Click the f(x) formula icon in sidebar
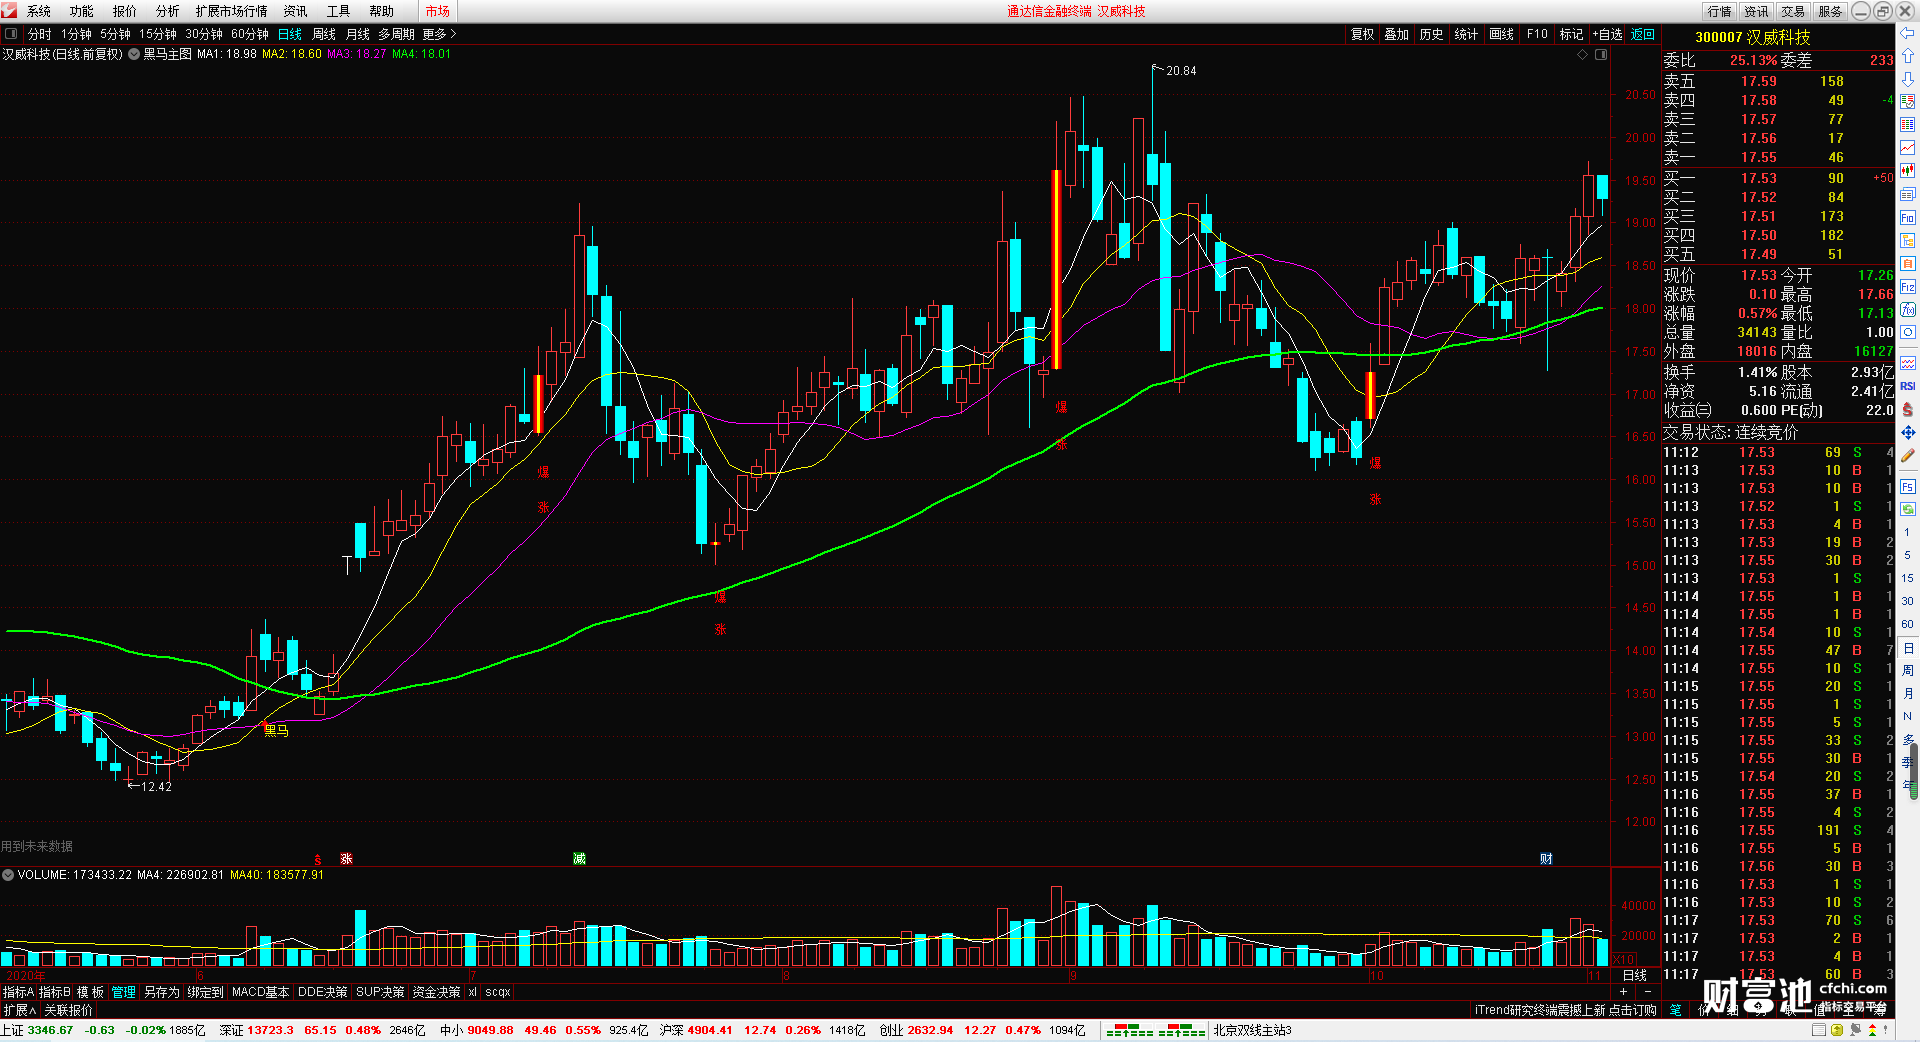 pyautogui.click(x=1907, y=310)
